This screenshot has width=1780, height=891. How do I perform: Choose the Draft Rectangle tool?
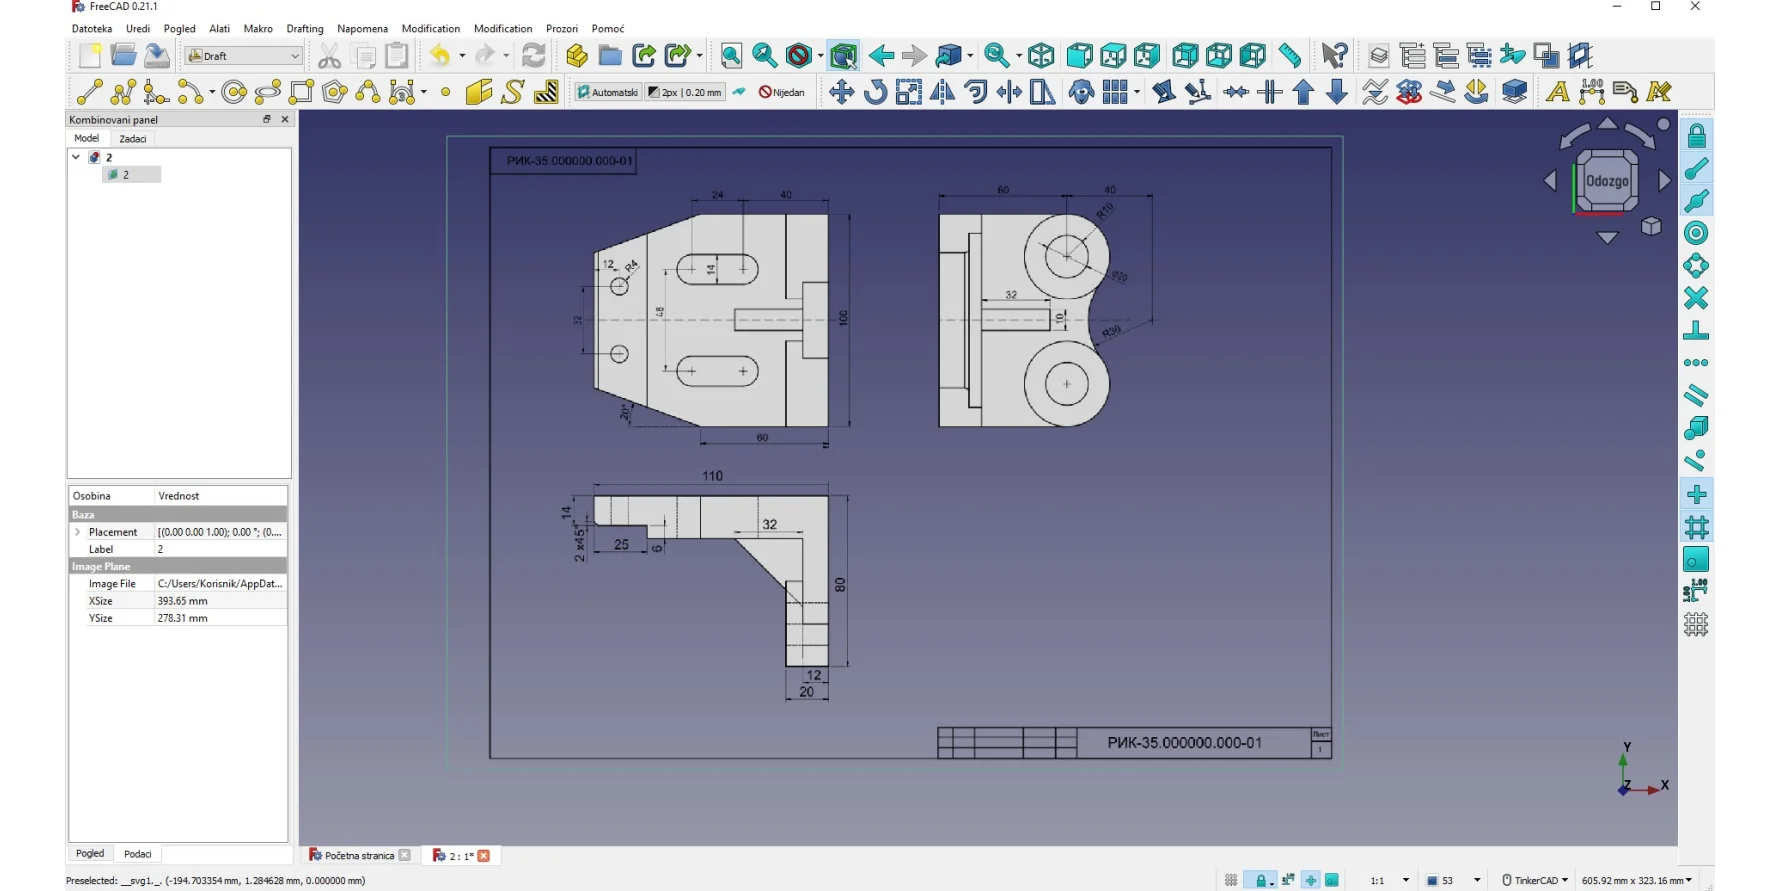[x=301, y=92]
